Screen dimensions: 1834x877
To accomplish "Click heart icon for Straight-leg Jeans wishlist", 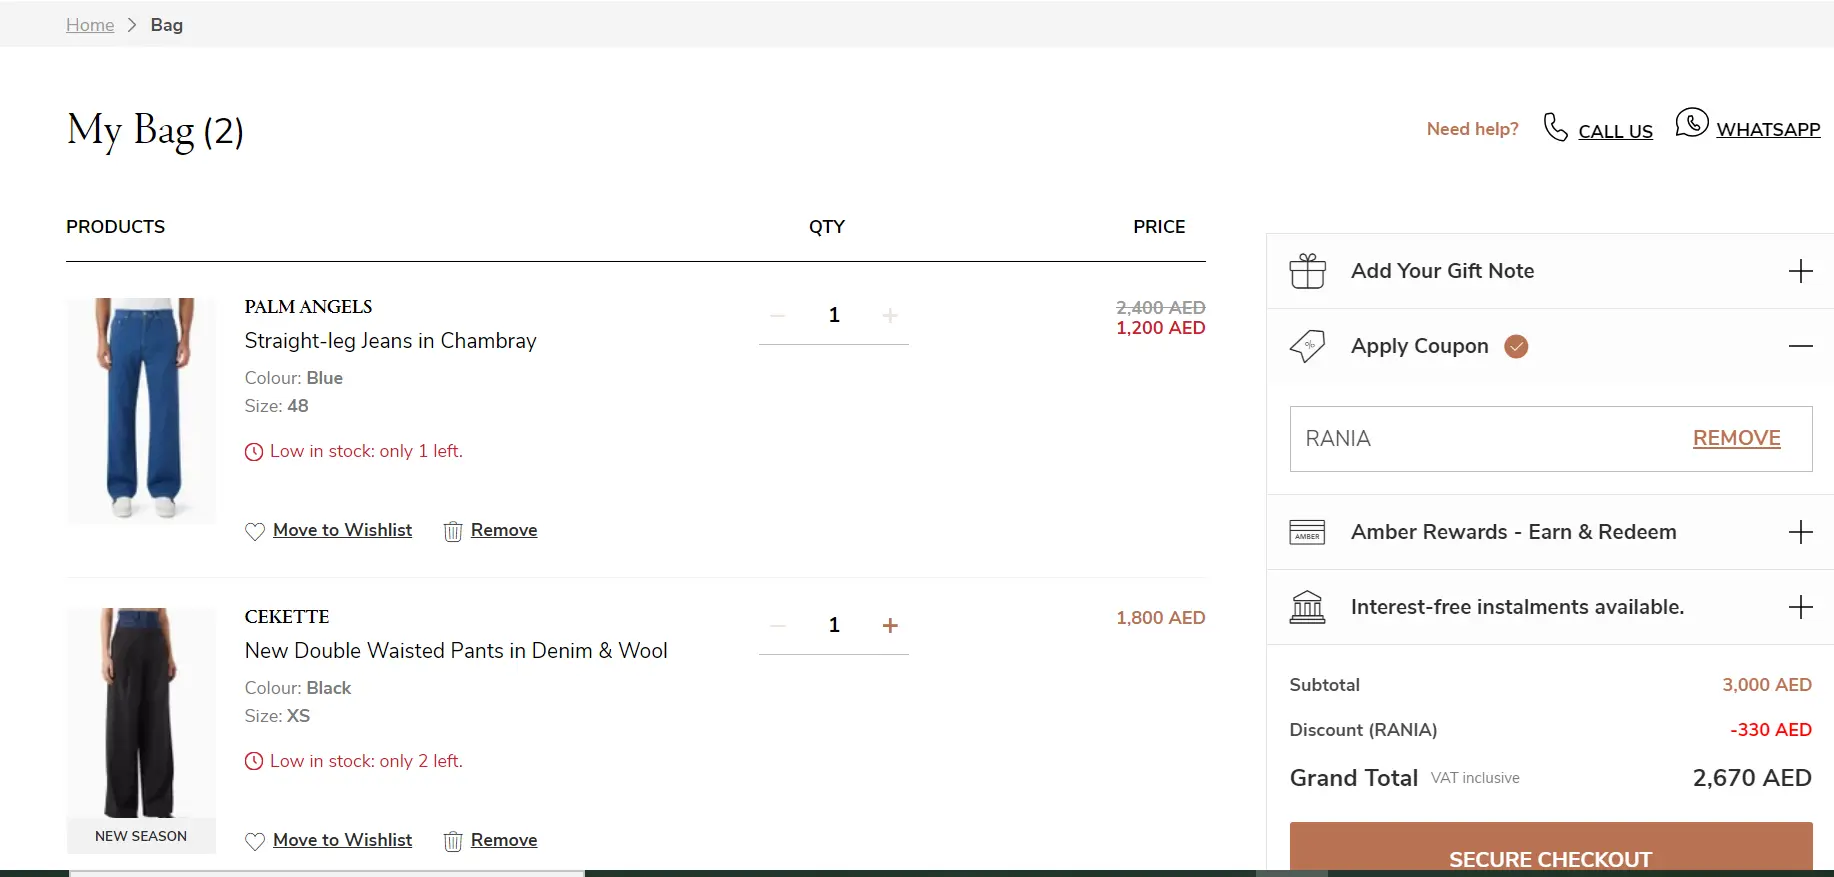I will click(255, 531).
